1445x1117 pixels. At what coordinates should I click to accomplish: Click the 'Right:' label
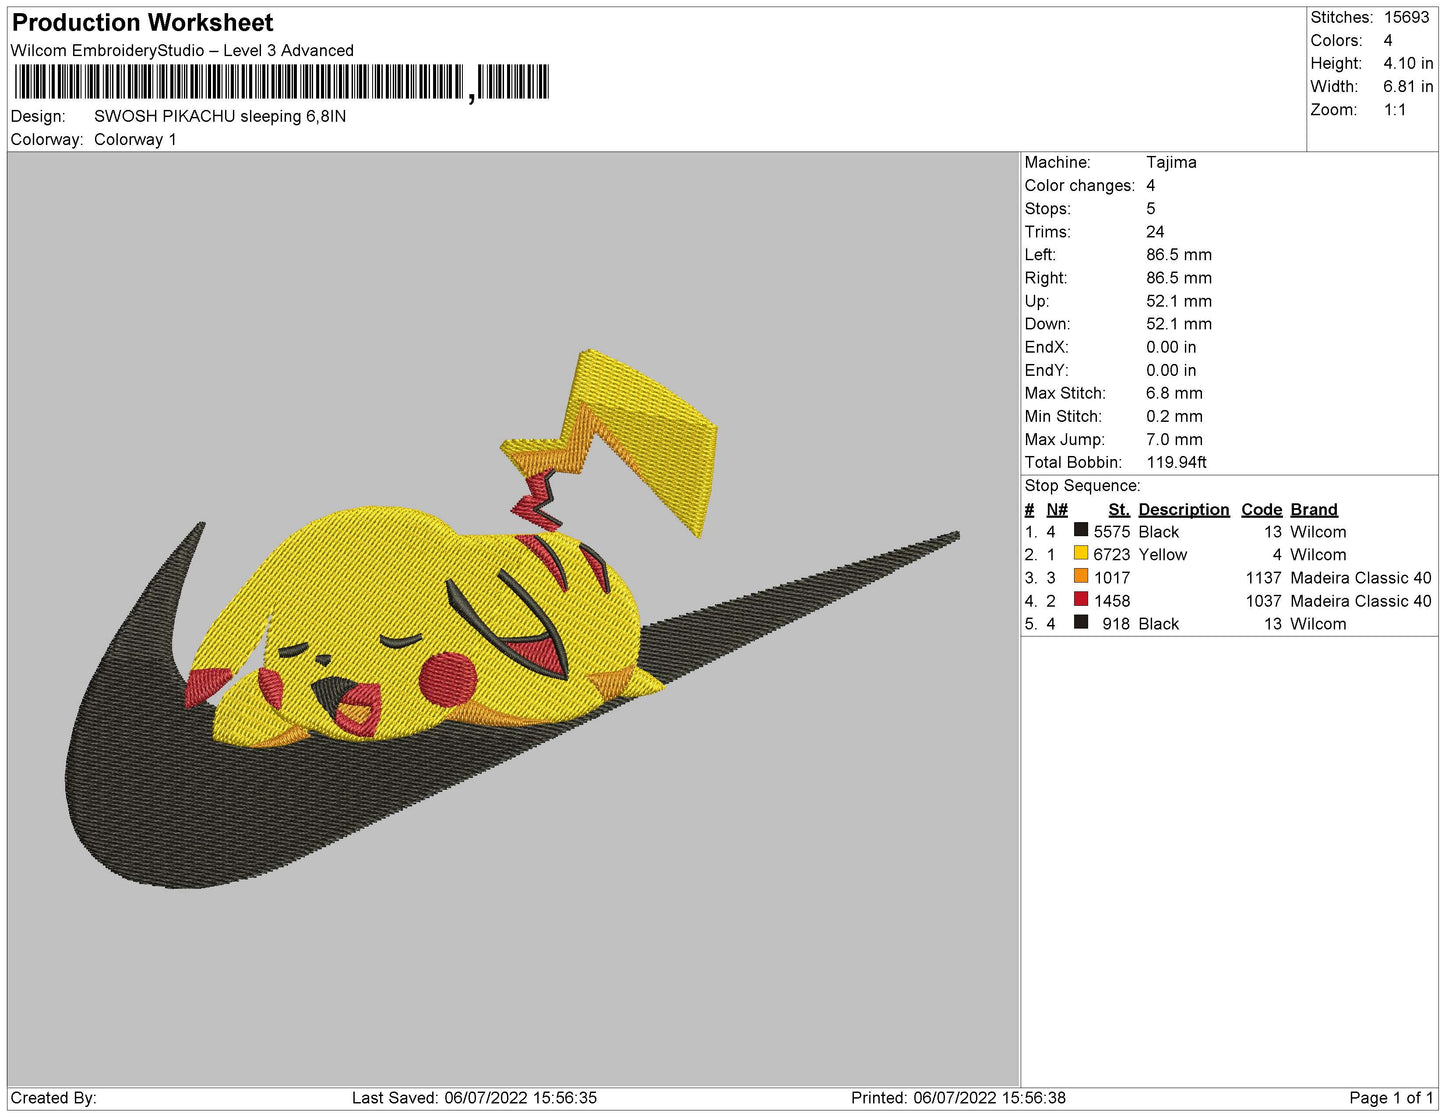pos(1045,278)
